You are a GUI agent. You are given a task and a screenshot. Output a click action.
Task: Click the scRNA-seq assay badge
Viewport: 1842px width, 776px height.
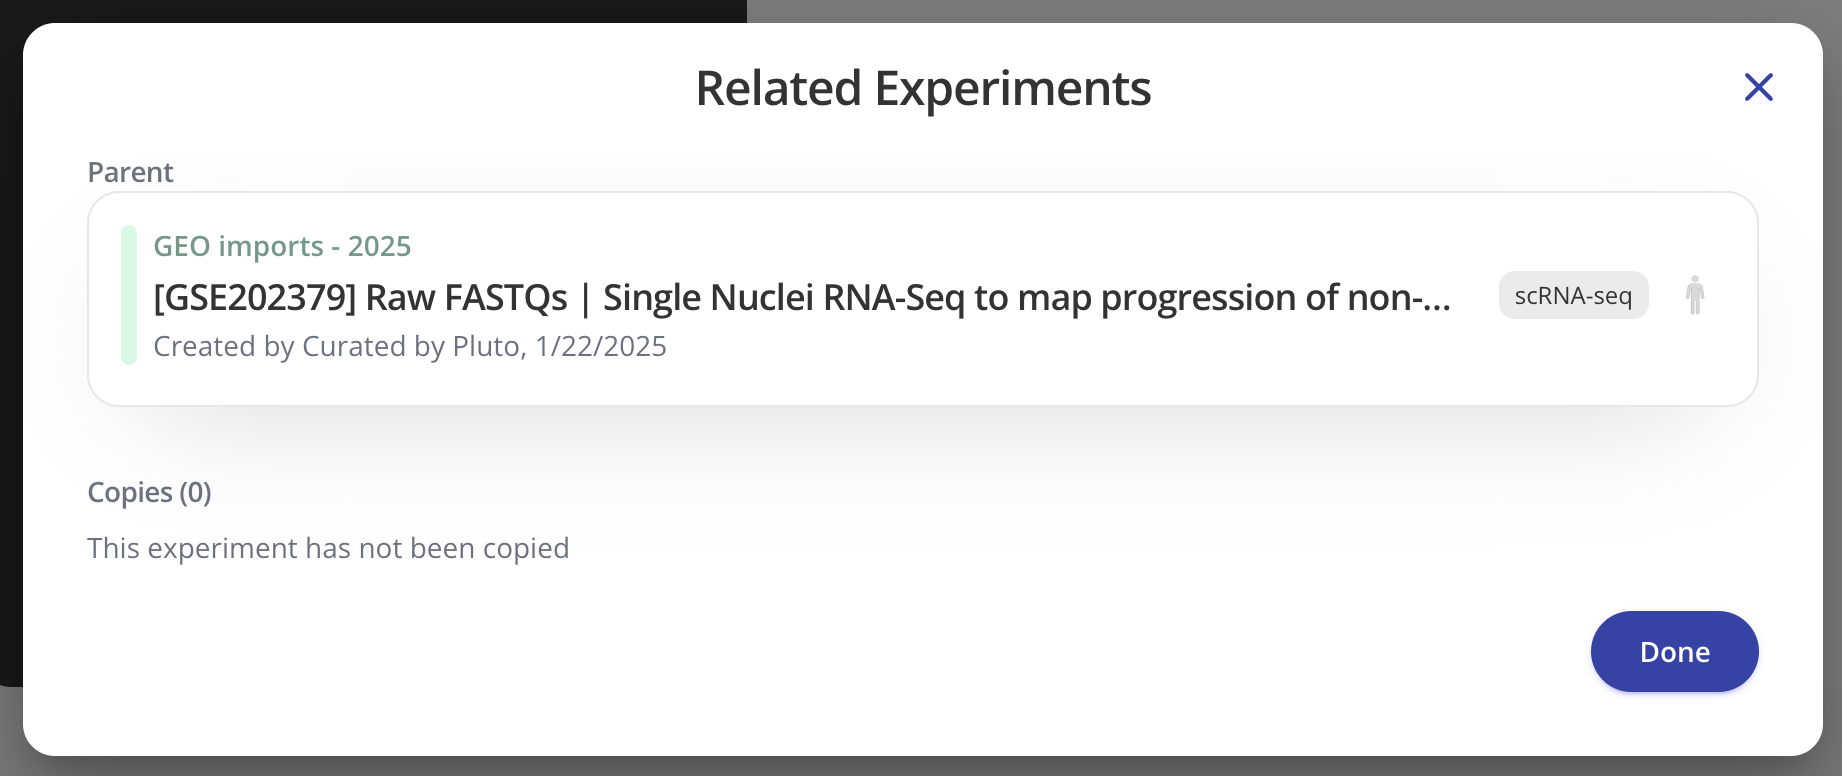1573,295
